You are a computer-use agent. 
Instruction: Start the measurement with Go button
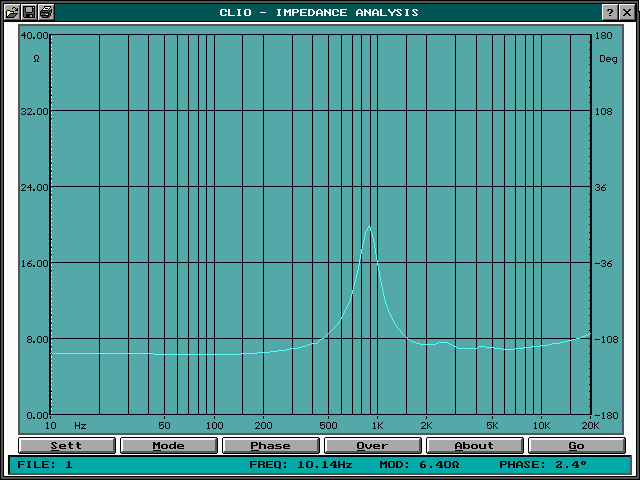[577, 445]
